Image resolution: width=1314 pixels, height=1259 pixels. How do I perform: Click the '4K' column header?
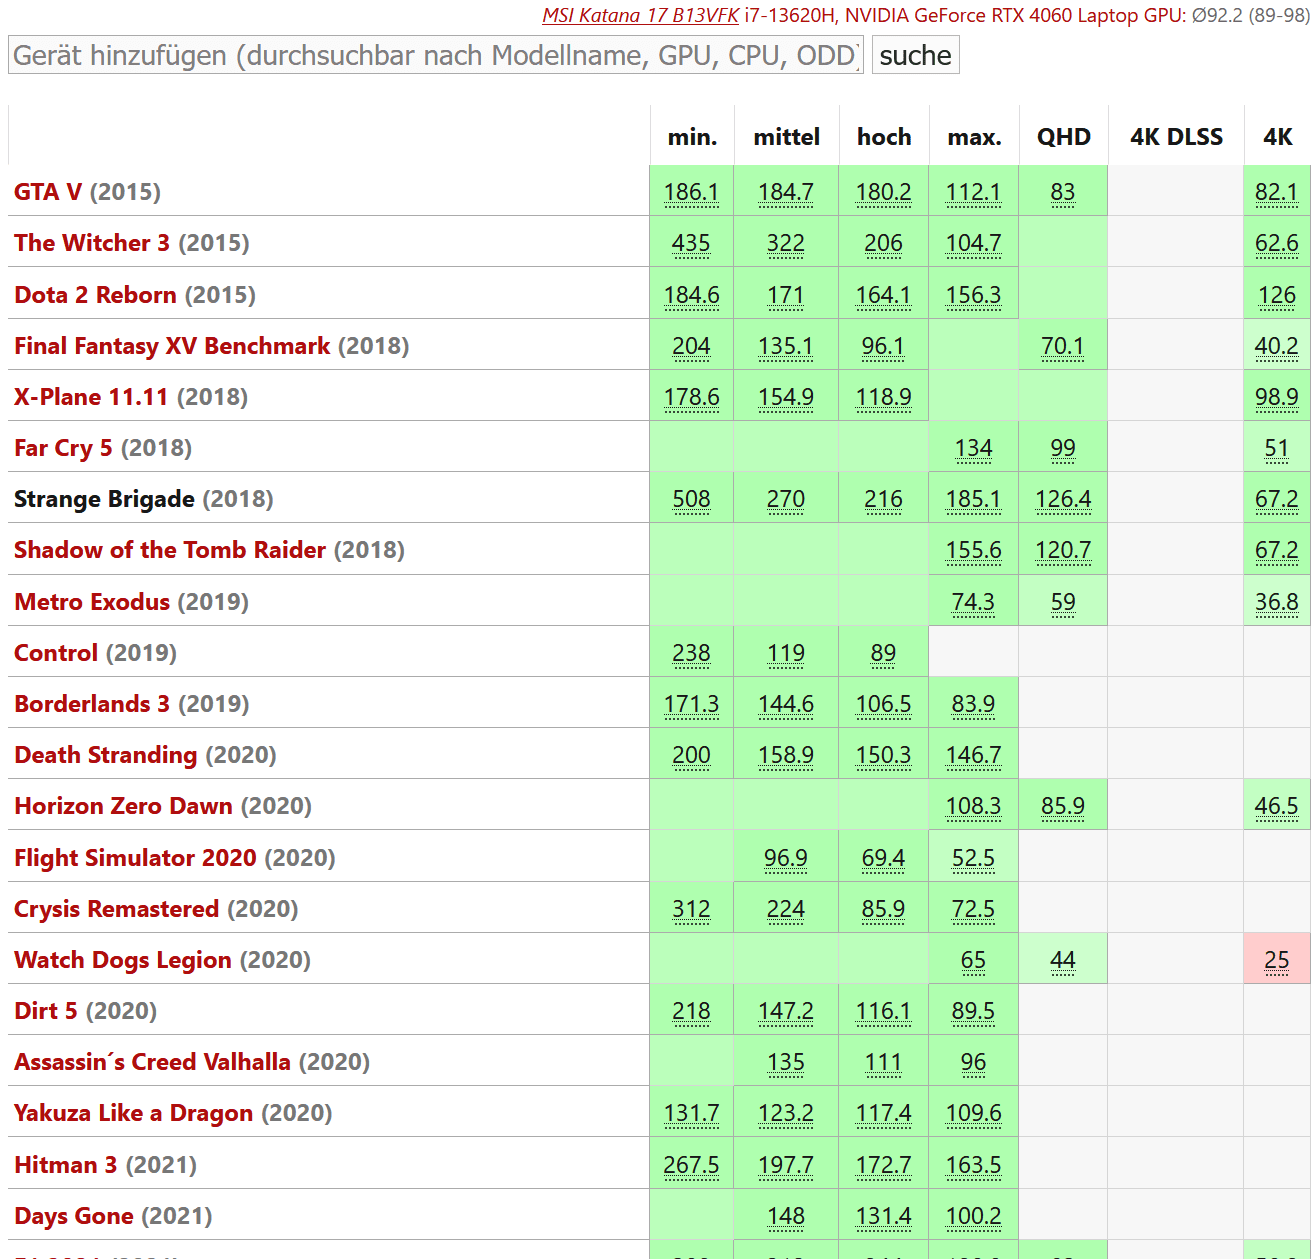(1277, 137)
